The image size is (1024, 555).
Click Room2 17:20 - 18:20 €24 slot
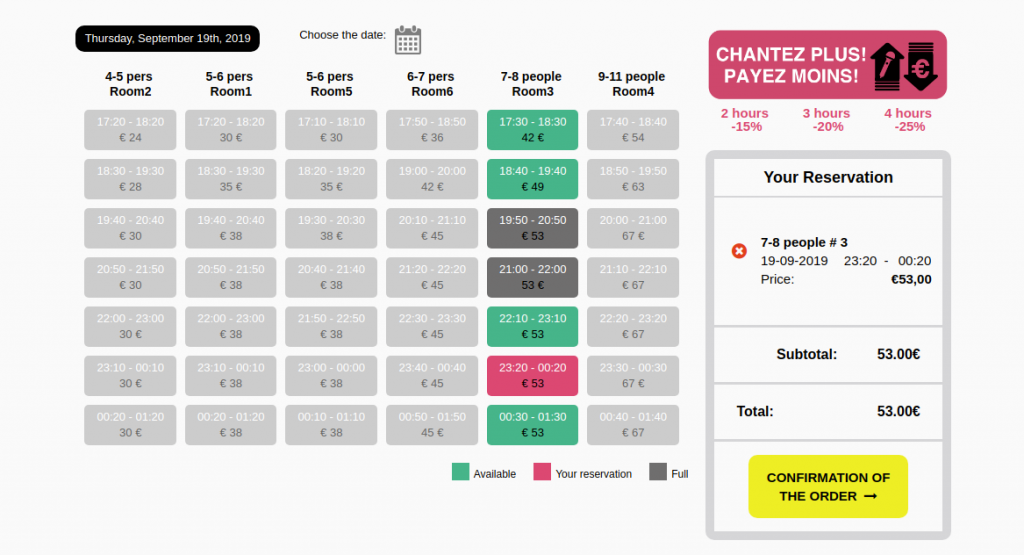point(130,130)
